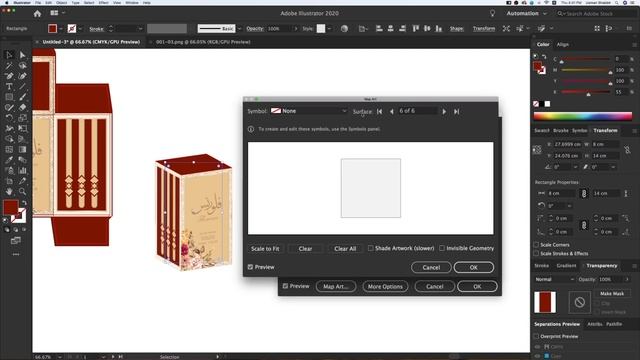Select the Pen tool
640x360 pixels.
coord(9,76)
